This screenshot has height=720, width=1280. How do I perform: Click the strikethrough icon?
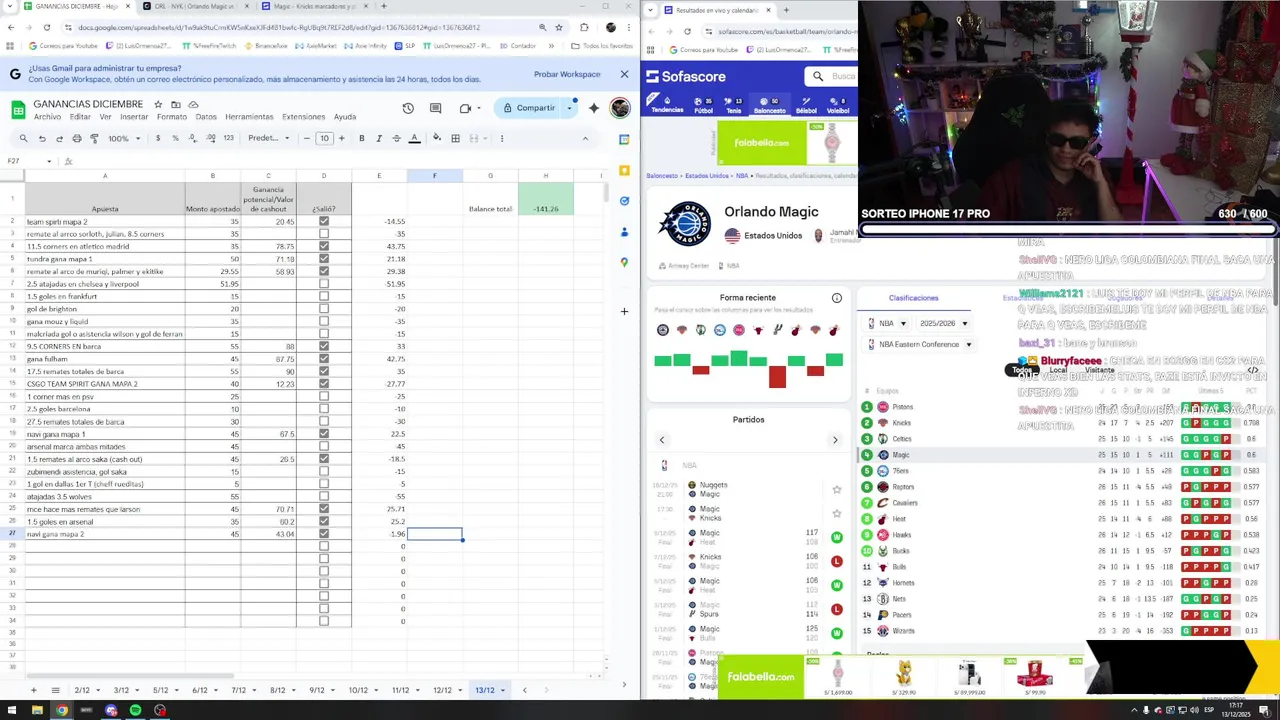point(396,138)
